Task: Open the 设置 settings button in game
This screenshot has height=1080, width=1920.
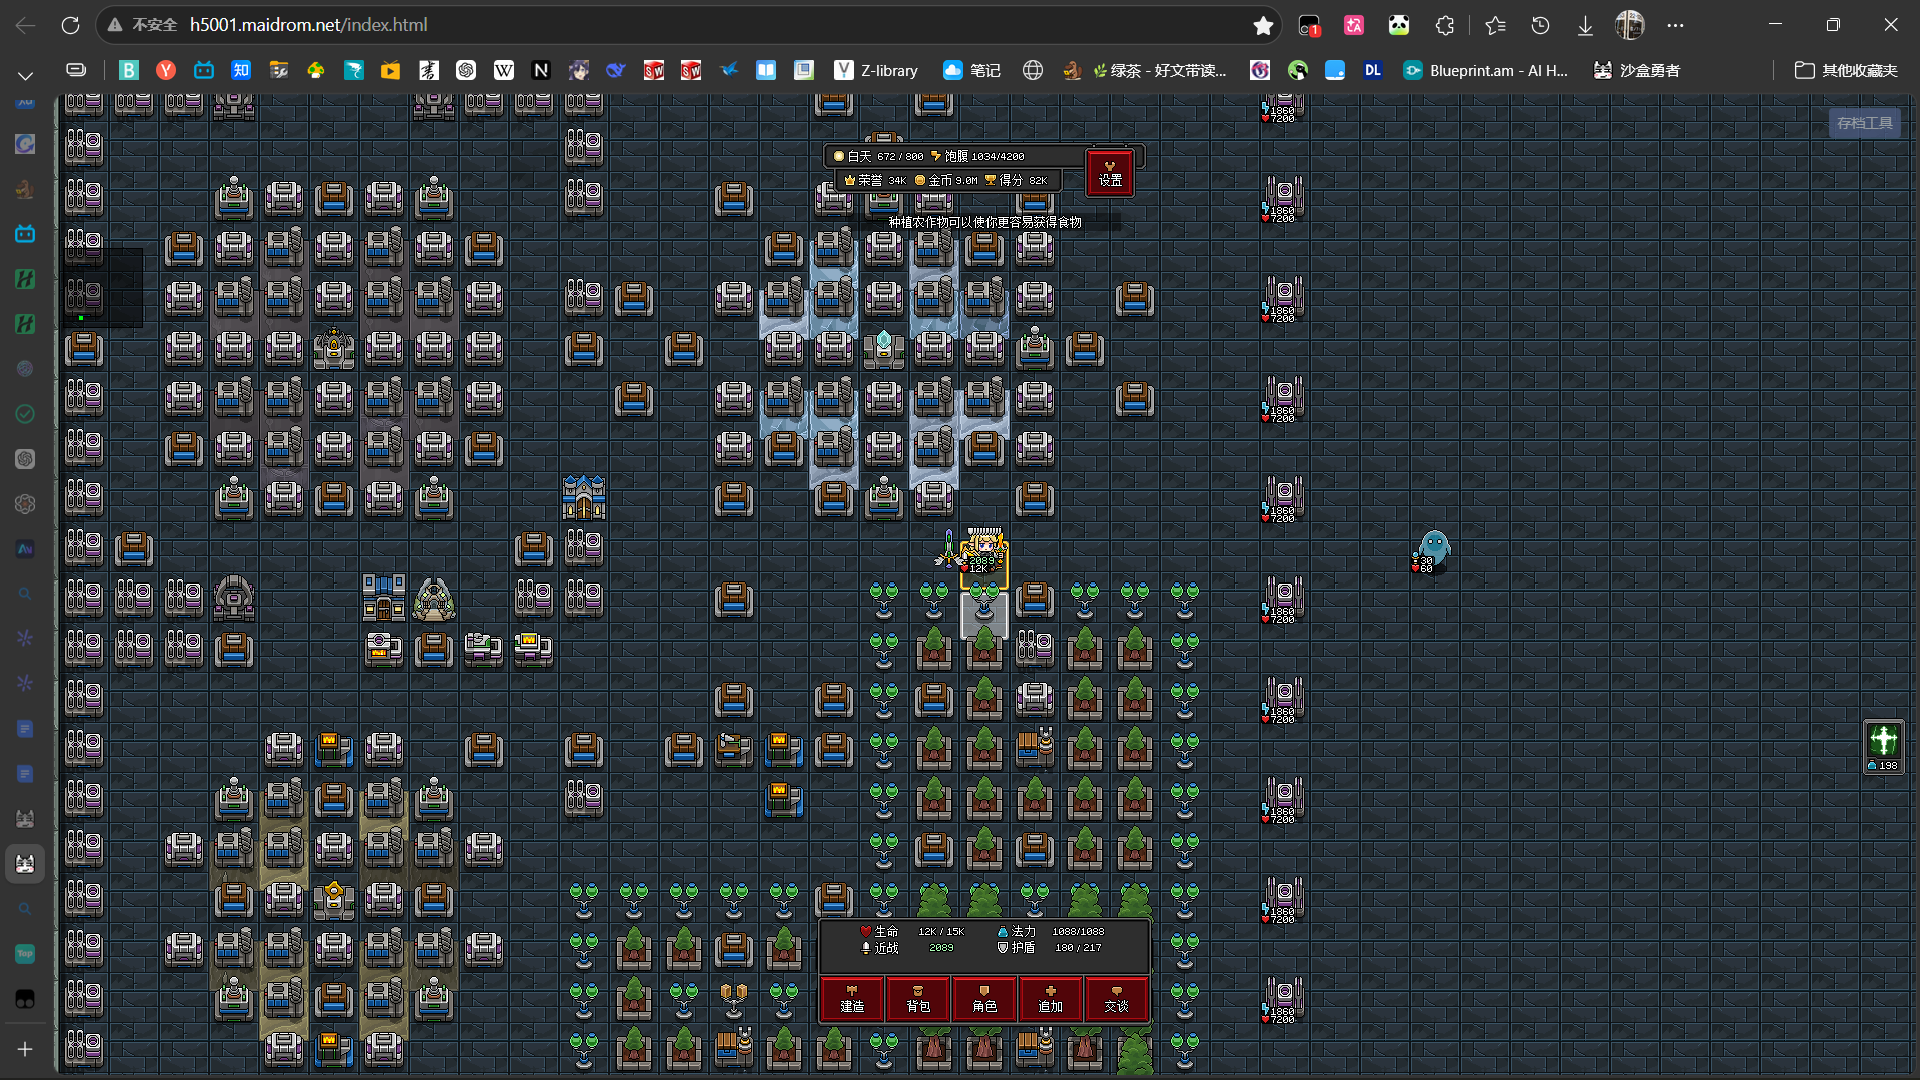Action: click(x=1110, y=173)
